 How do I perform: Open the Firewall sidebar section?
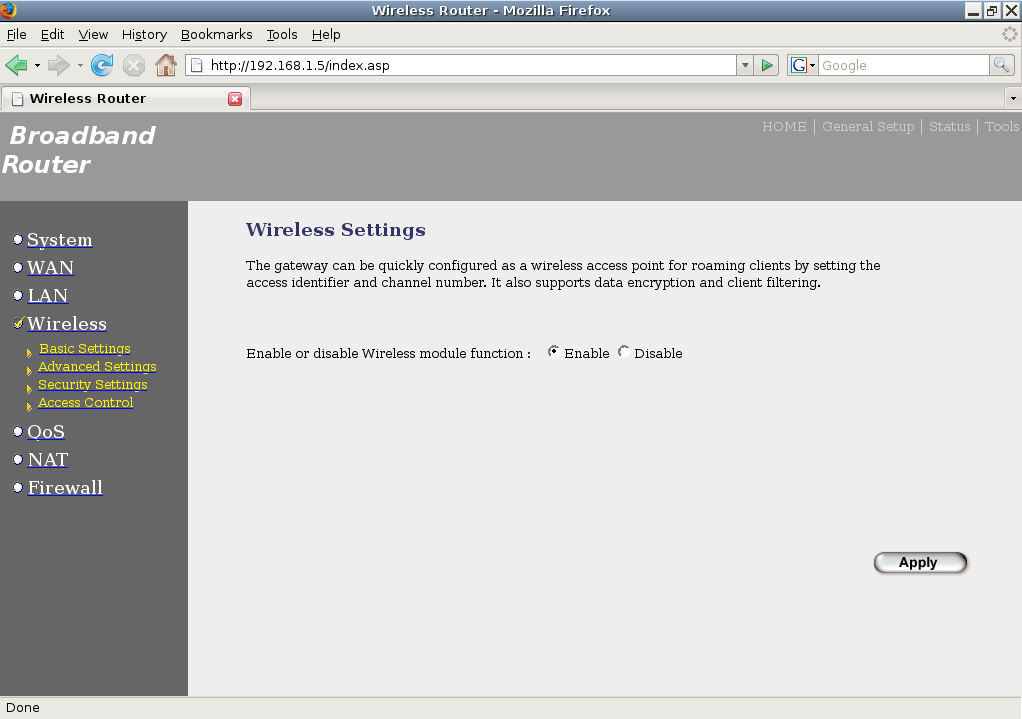(65, 488)
